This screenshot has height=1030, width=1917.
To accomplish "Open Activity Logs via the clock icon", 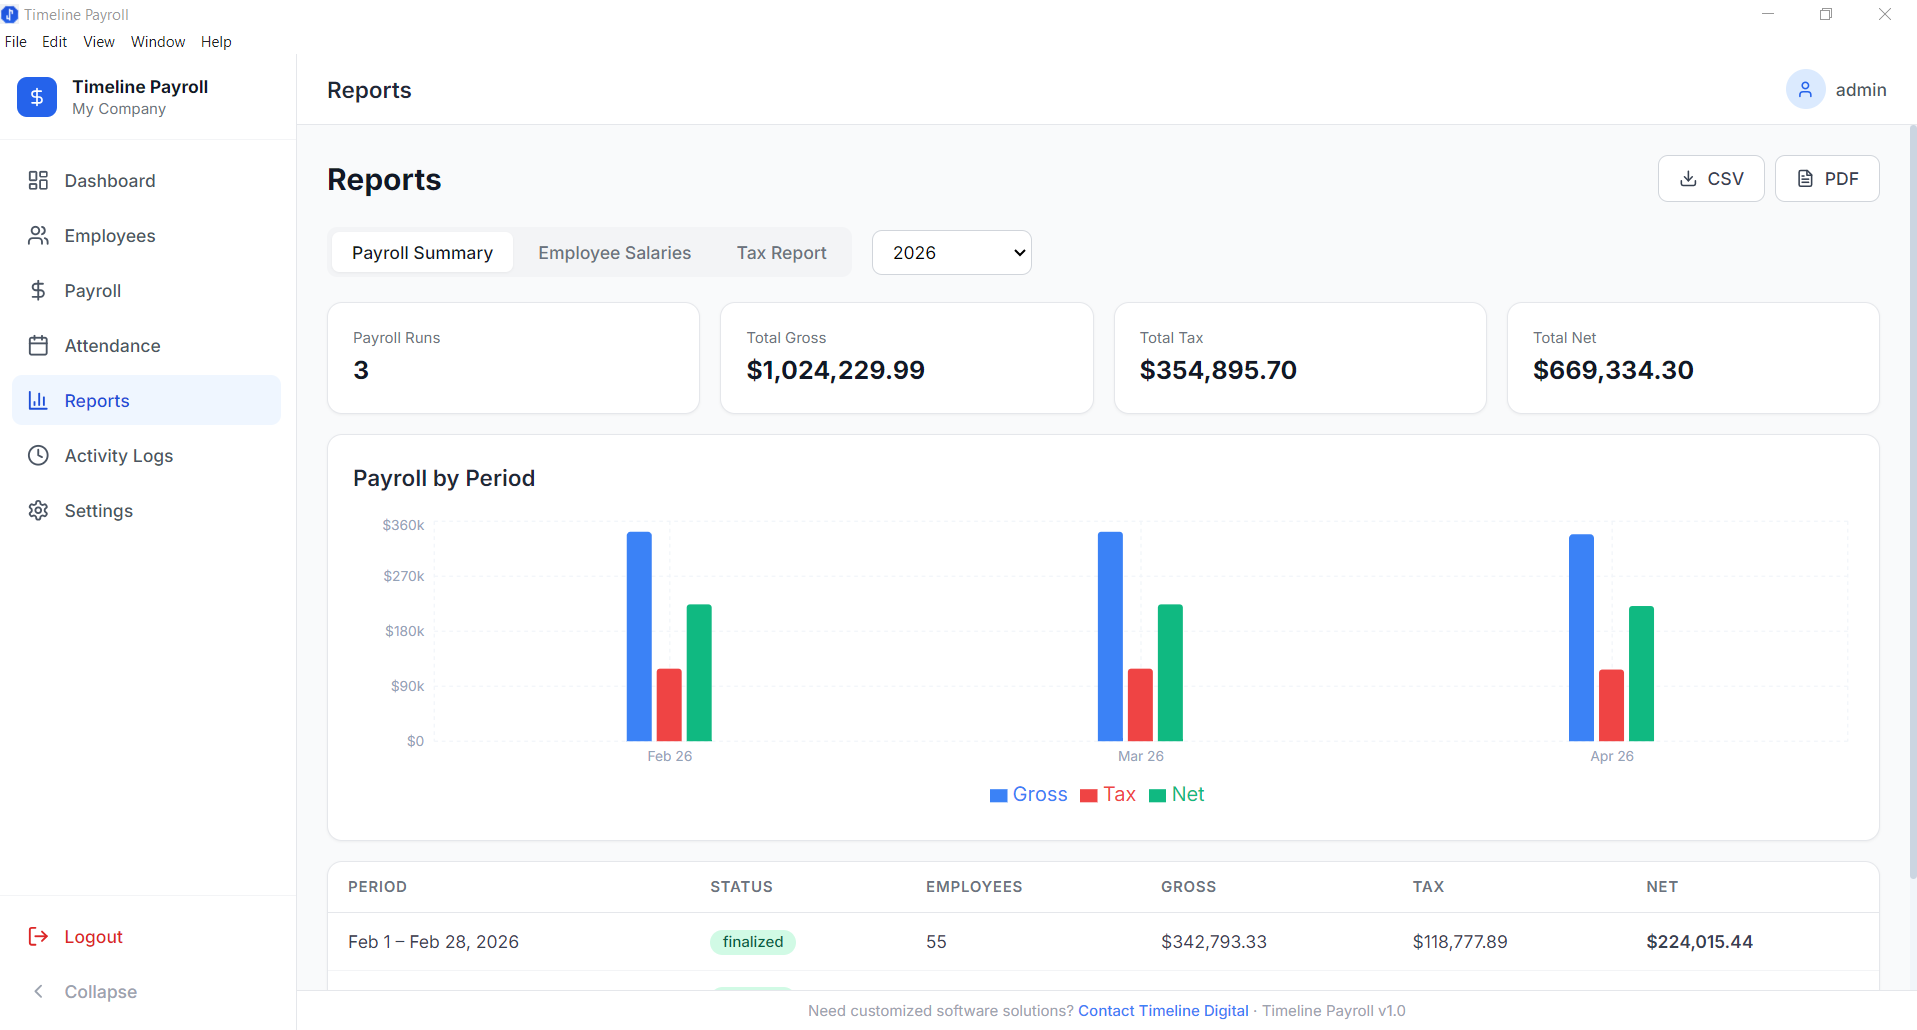I will [x=38, y=455].
